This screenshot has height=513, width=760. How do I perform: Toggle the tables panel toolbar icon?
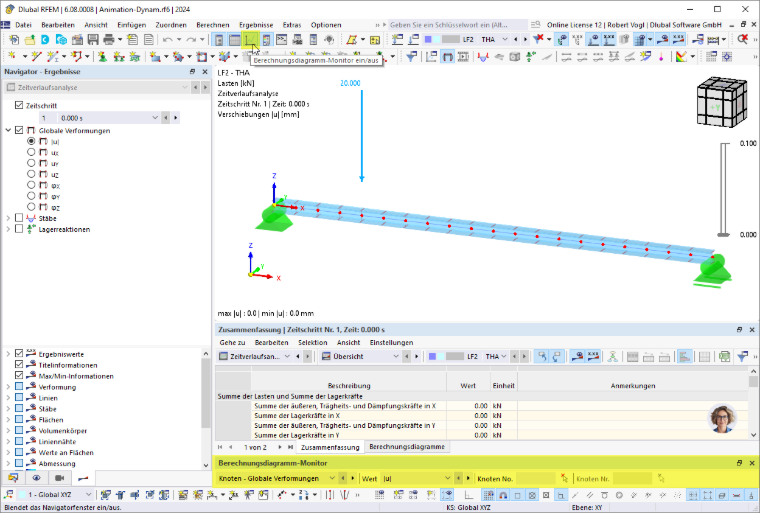[x=235, y=40]
